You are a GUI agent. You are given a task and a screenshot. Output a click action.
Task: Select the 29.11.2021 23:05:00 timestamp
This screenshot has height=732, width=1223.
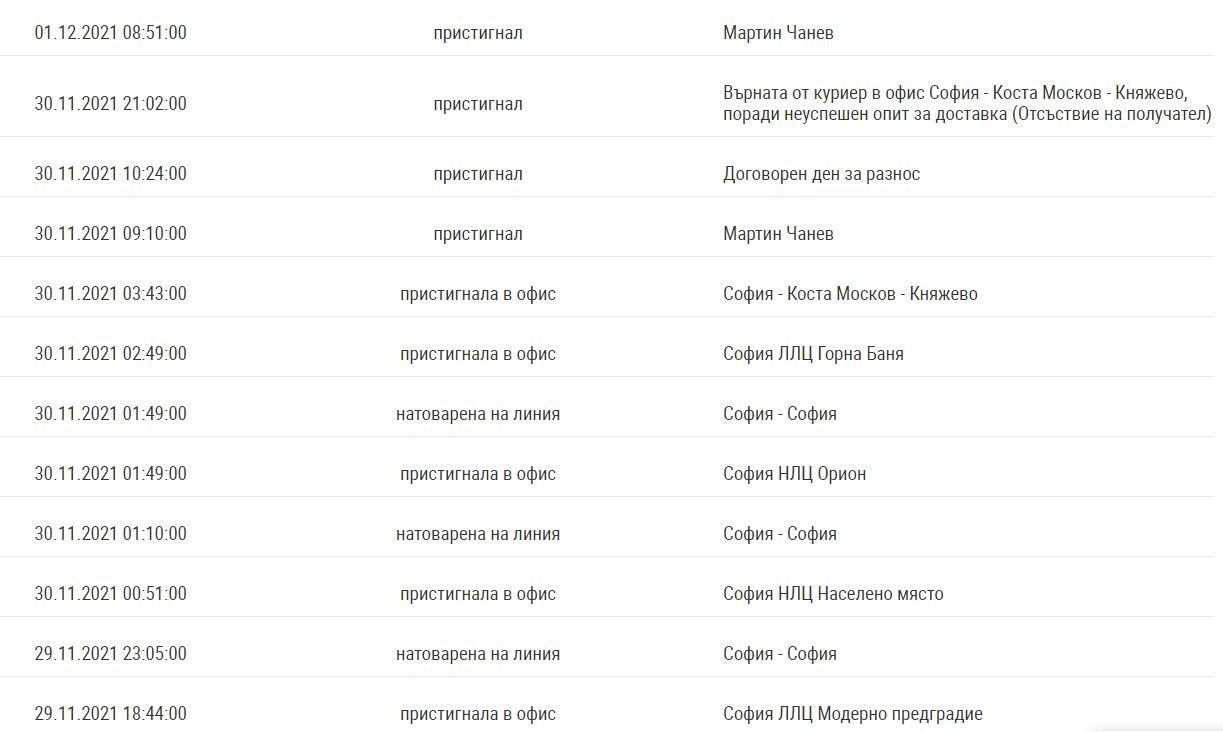click(110, 654)
